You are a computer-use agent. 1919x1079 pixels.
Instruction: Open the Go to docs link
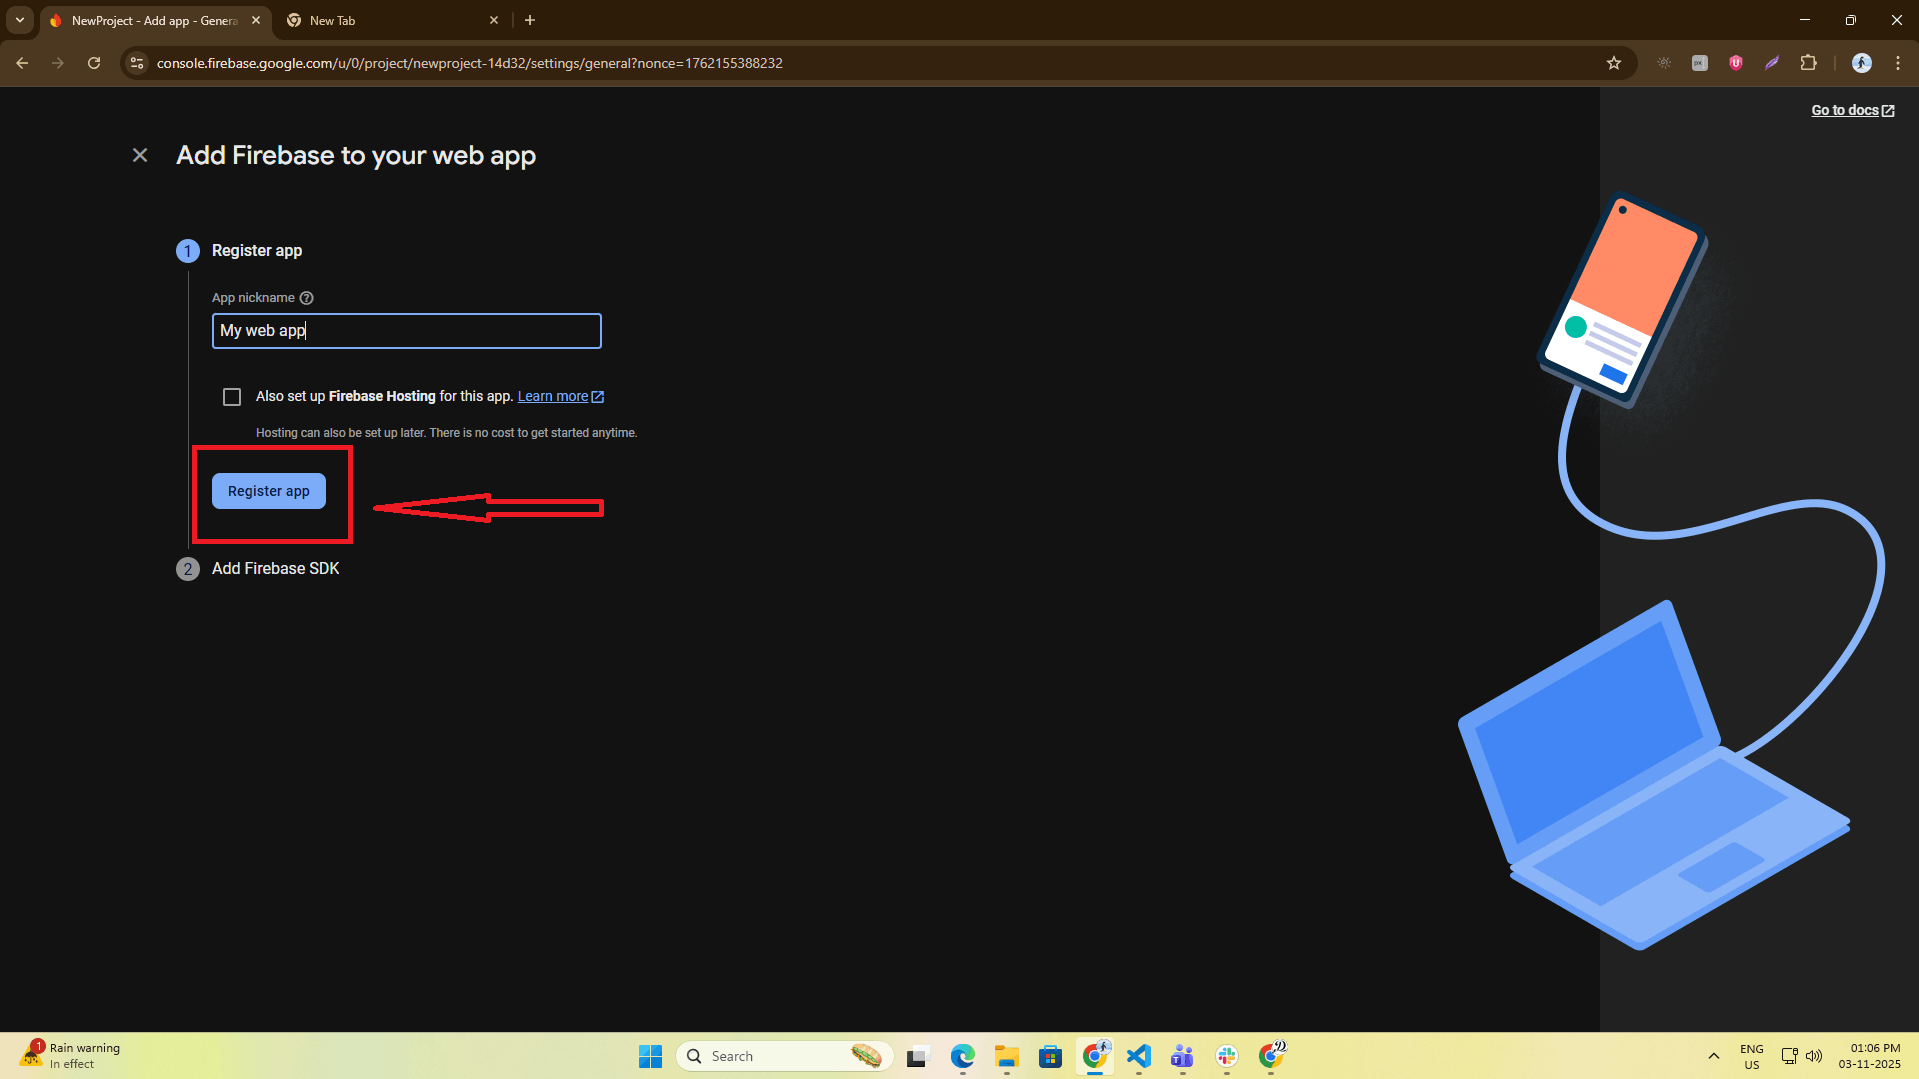click(x=1852, y=110)
